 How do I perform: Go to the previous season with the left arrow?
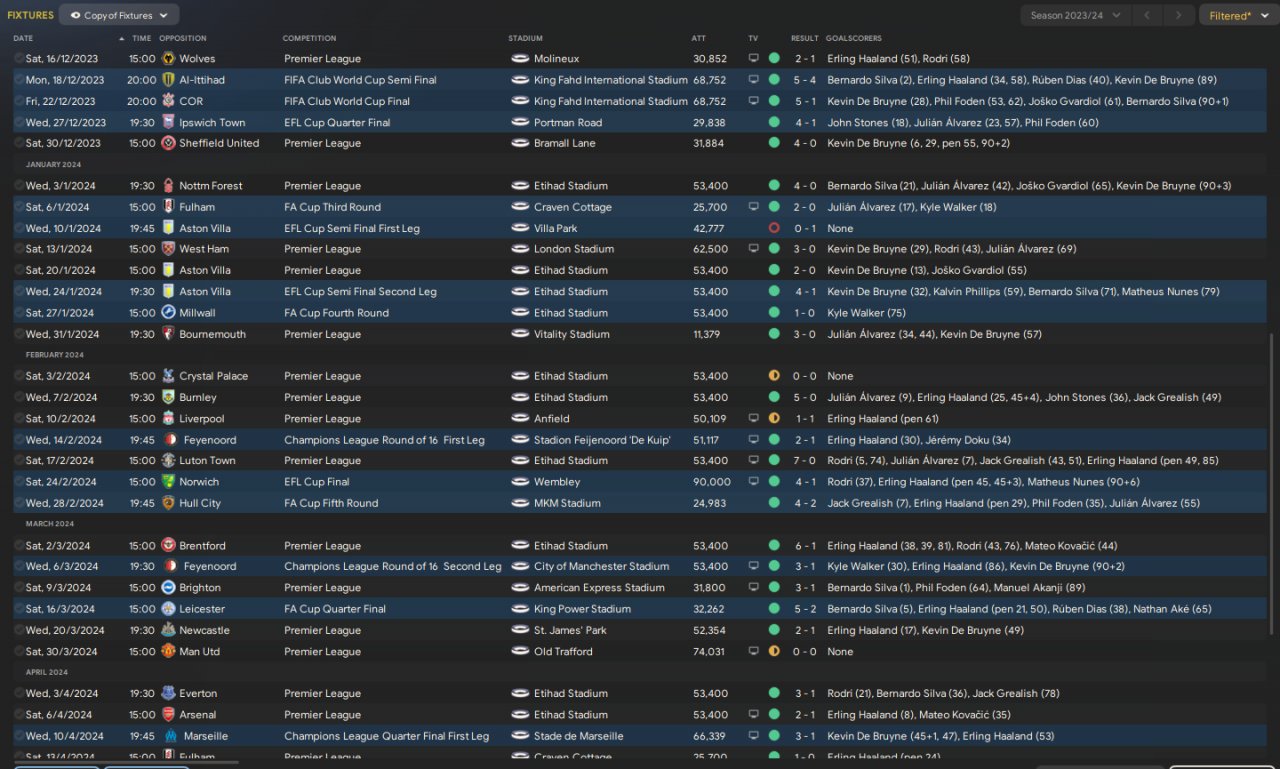coord(1149,15)
